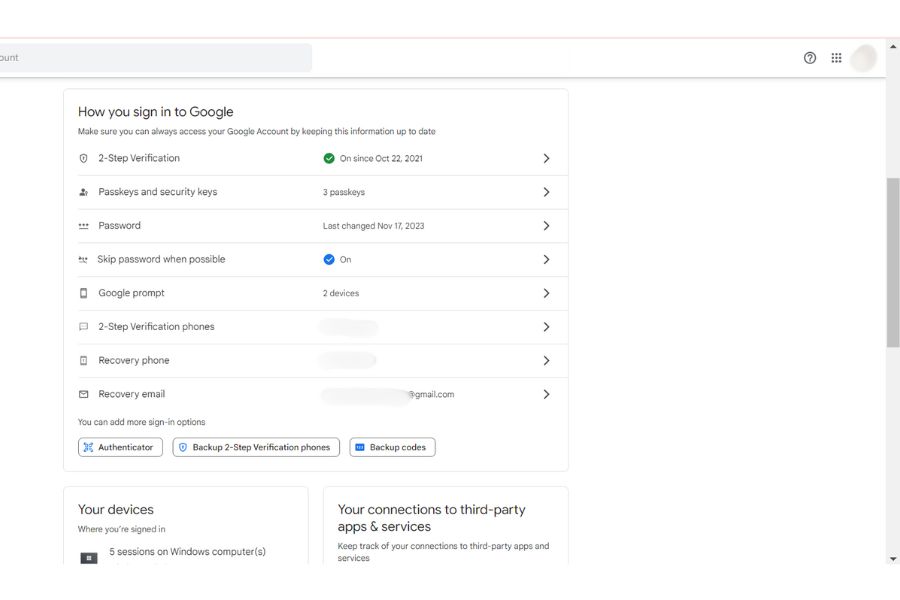Add the Authenticator sign-in option
The width and height of the screenshot is (900, 600).
click(x=120, y=448)
